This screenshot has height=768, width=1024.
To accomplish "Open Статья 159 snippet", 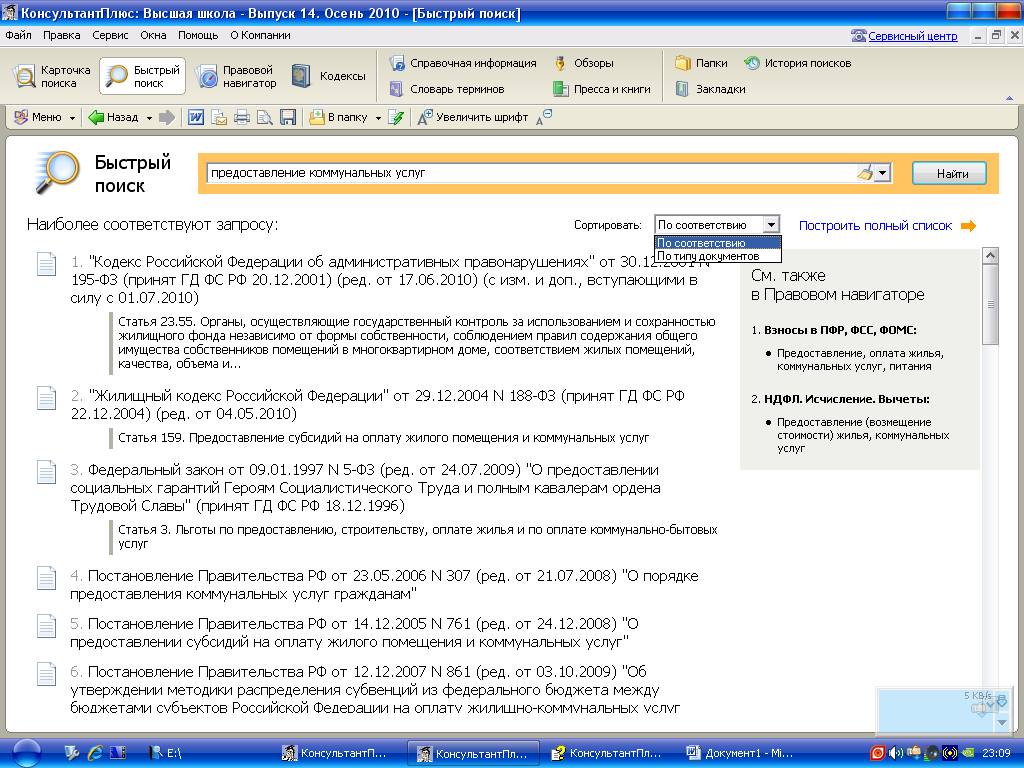I will 383,438.
